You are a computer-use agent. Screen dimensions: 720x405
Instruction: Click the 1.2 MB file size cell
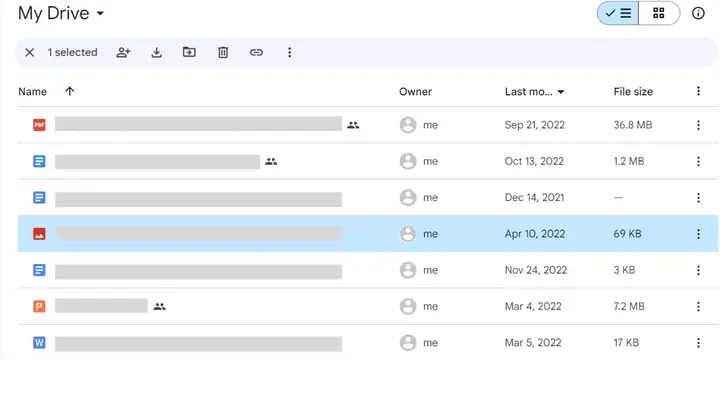click(x=629, y=161)
